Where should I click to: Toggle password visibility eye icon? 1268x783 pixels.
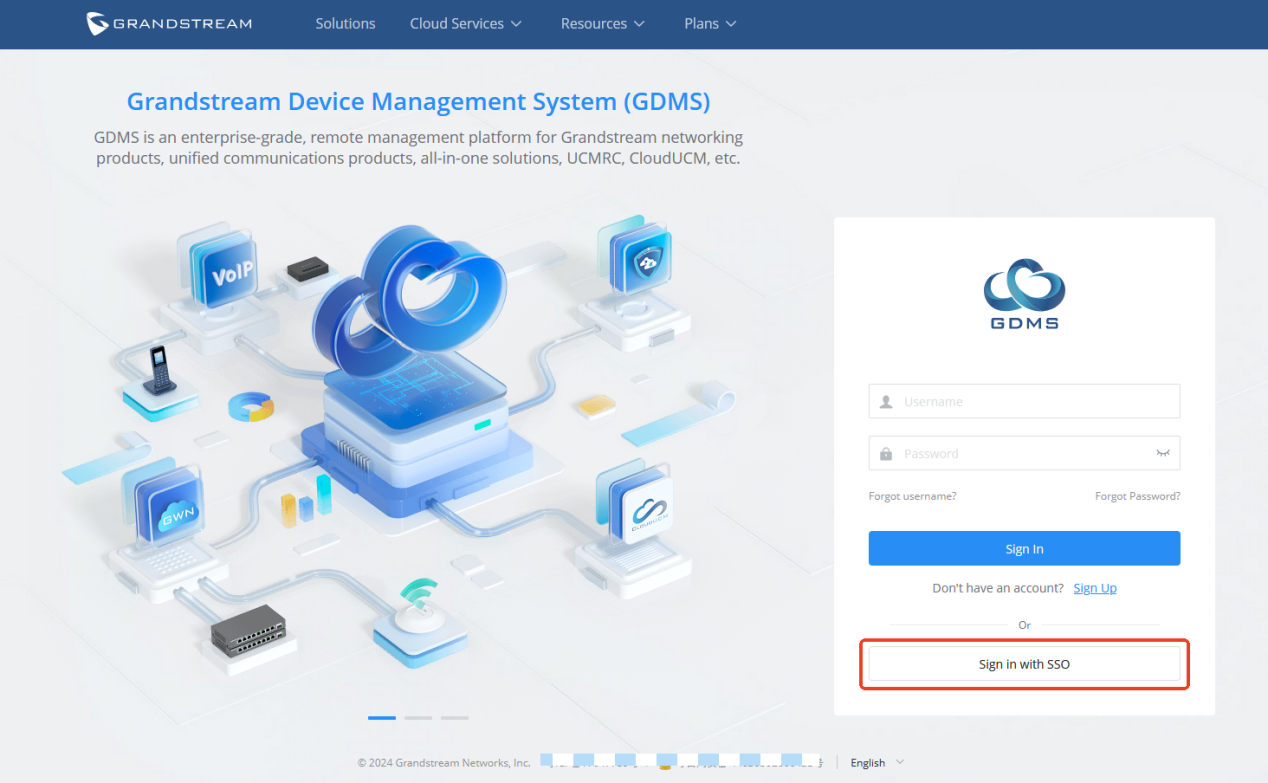click(x=1163, y=453)
